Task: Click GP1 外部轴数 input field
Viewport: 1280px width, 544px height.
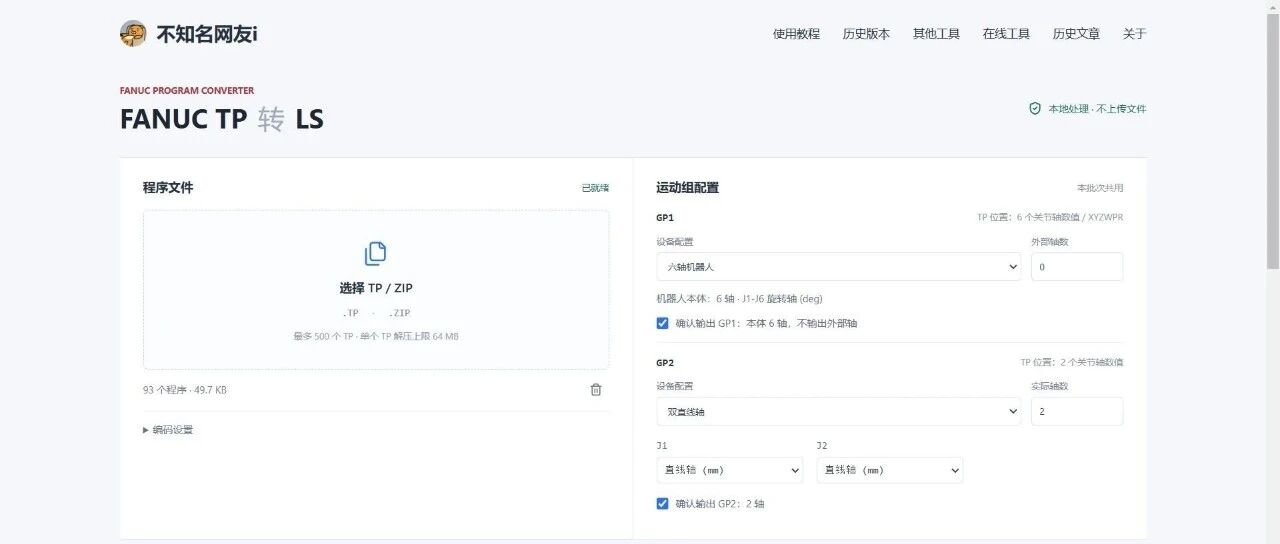Action: click(1077, 267)
